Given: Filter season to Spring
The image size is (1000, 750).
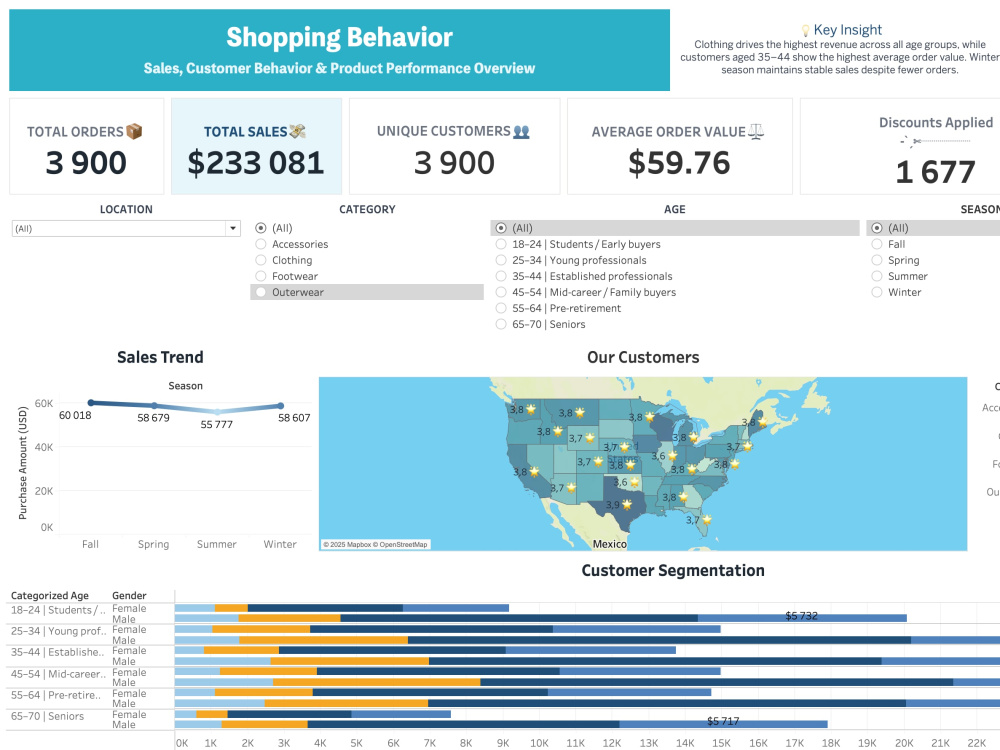Looking at the screenshot, I should coord(877,260).
